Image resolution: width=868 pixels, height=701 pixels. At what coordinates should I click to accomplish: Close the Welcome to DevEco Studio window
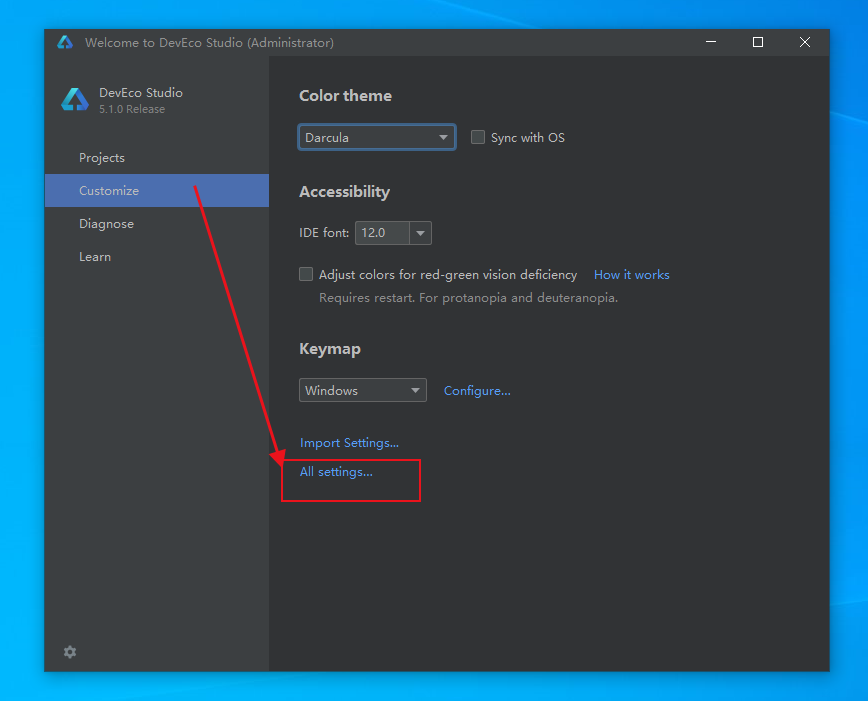tap(805, 42)
